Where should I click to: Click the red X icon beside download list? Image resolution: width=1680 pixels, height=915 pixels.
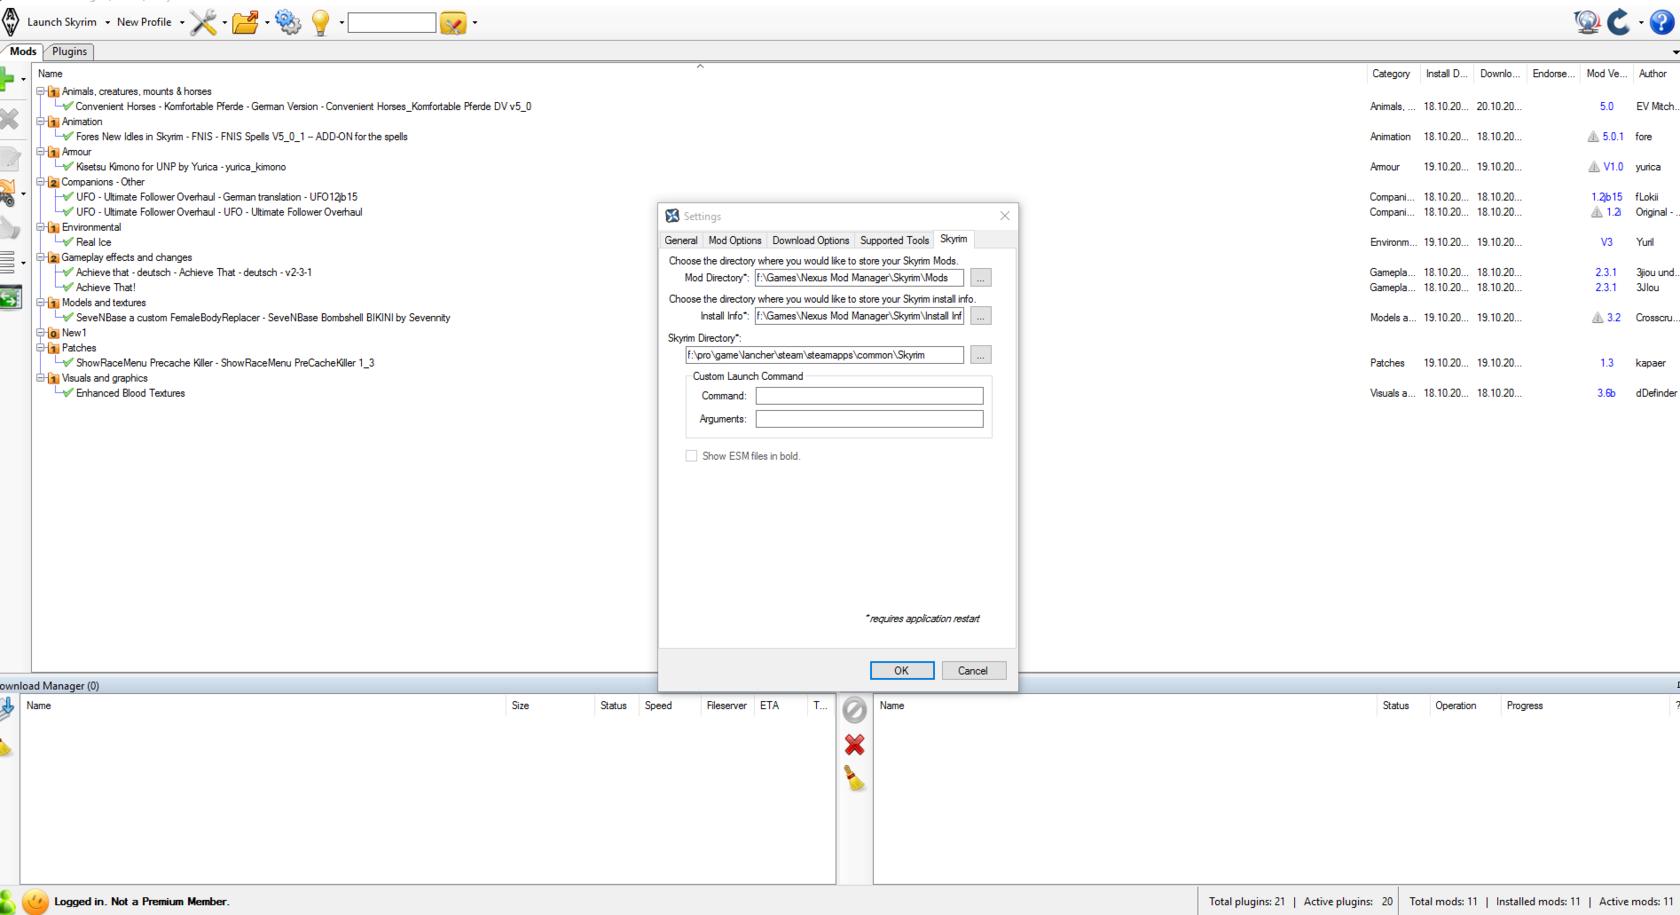(x=854, y=745)
